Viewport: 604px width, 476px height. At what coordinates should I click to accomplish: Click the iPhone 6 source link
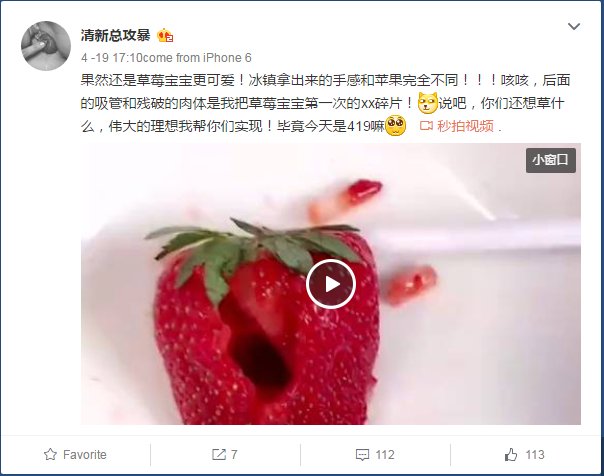pyautogui.click(x=227, y=58)
